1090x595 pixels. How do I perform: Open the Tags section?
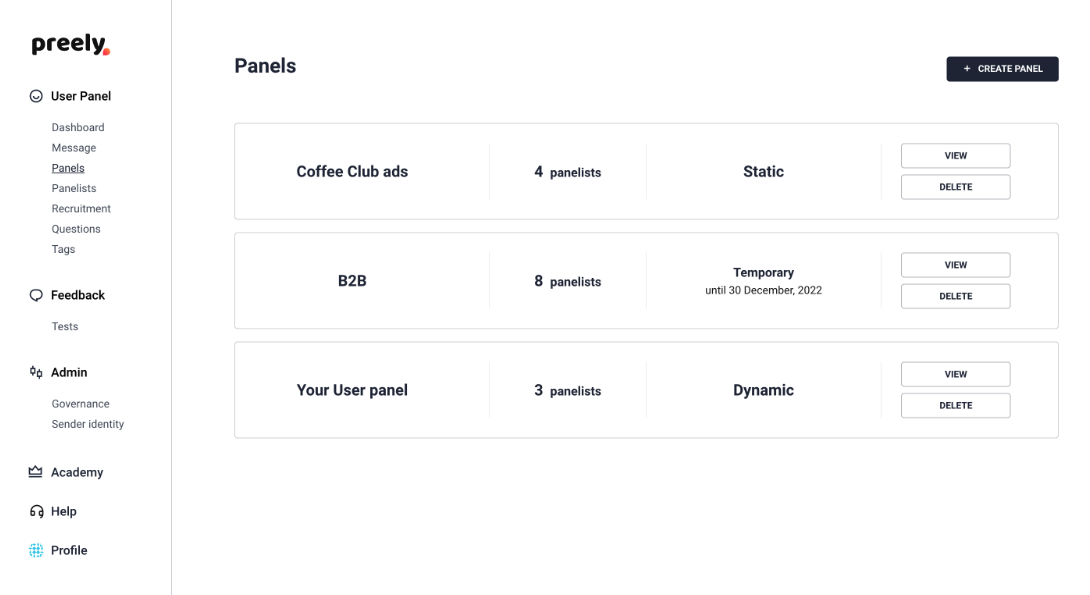[63, 249]
